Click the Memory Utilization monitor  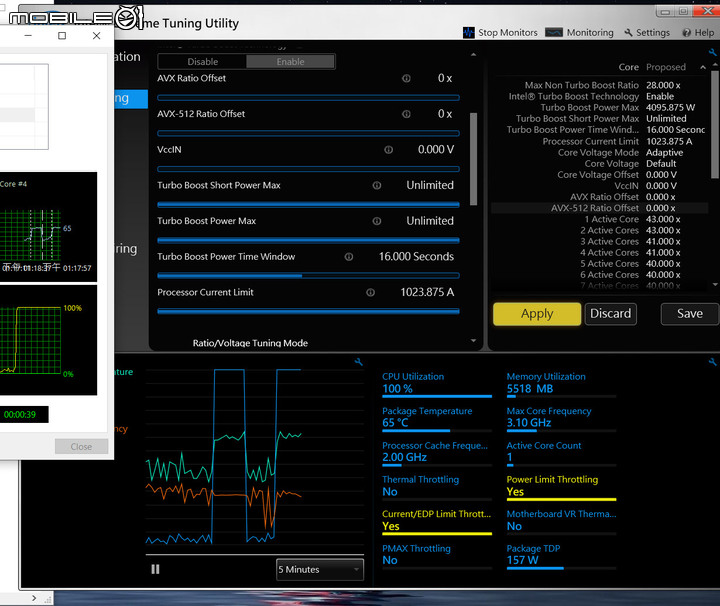pos(561,384)
